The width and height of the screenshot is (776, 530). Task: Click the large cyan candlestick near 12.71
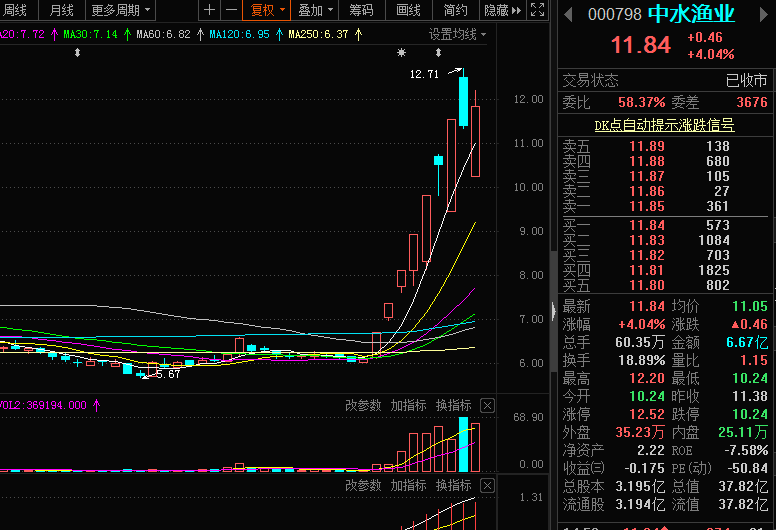pos(463,101)
